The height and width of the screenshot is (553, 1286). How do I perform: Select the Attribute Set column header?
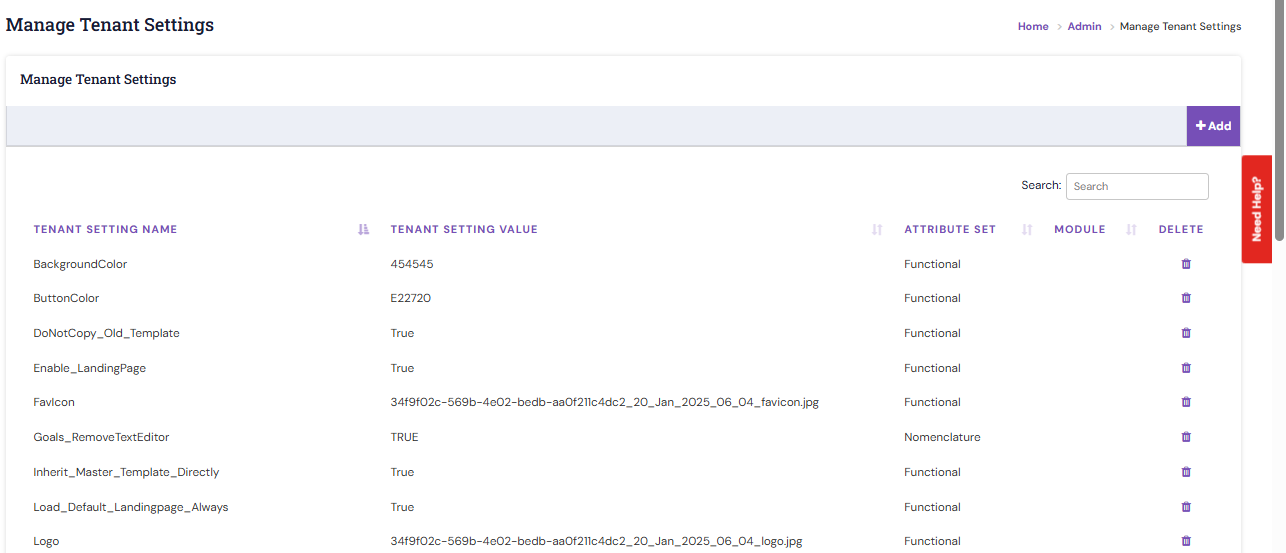point(950,229)
